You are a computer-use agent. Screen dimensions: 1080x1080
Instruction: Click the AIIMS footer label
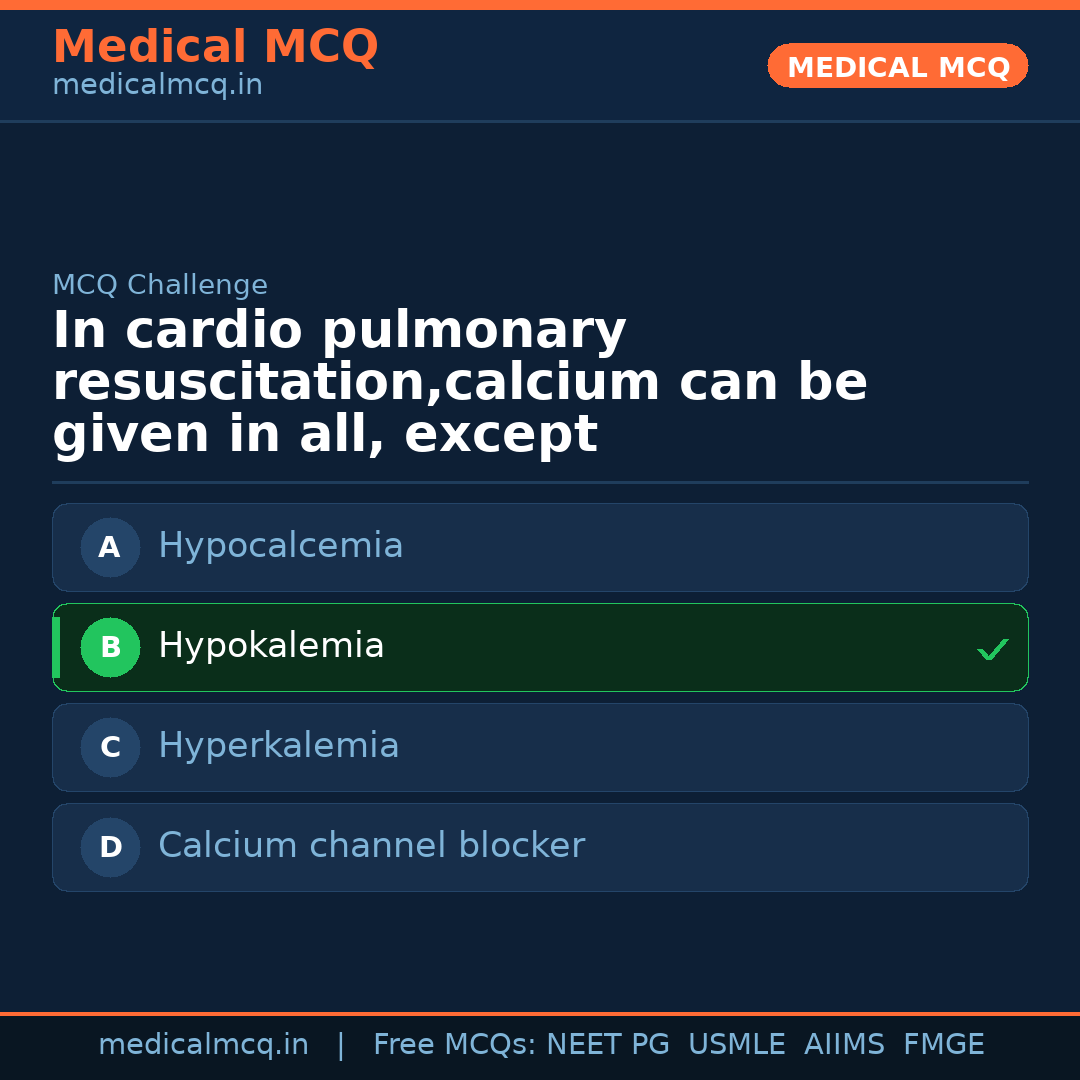(844, 1045)
